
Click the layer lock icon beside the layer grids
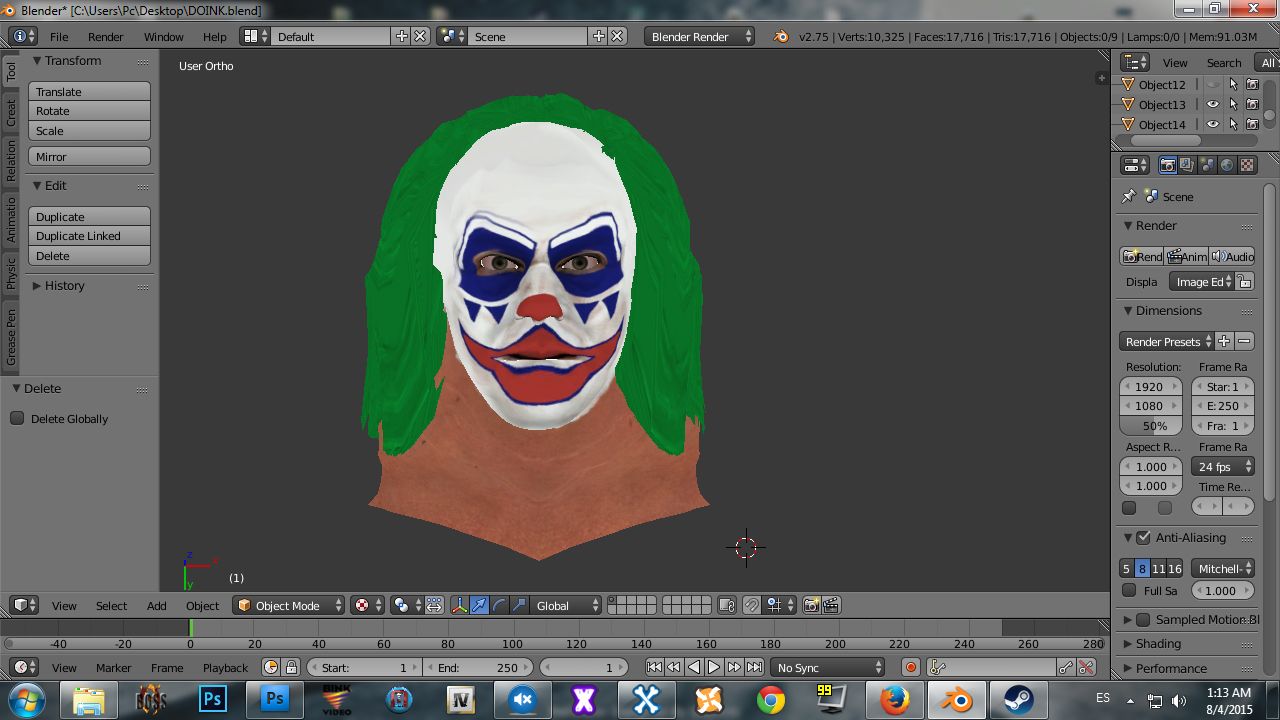727,605
